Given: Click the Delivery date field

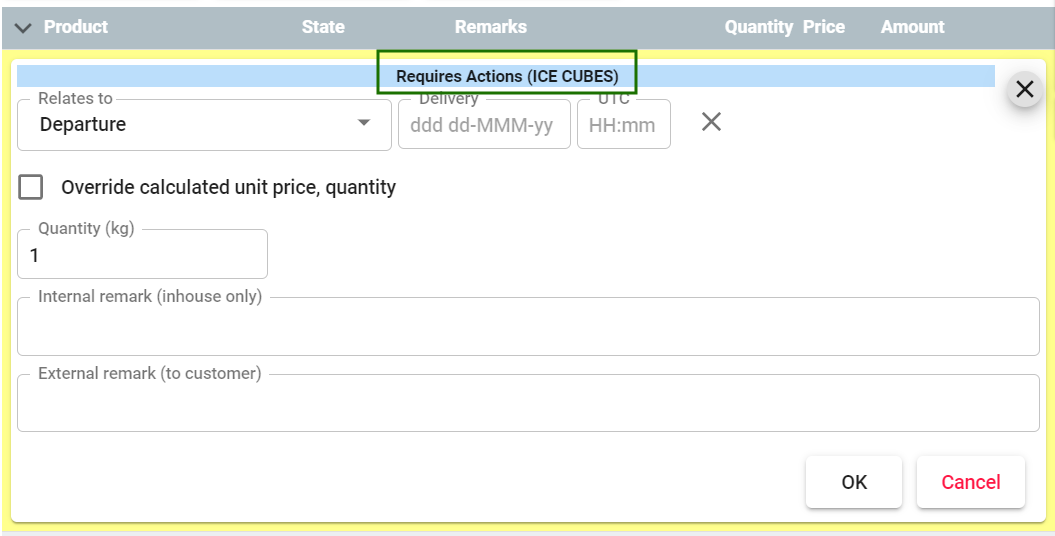Looking at the screenshot, I should pos(484,124).
